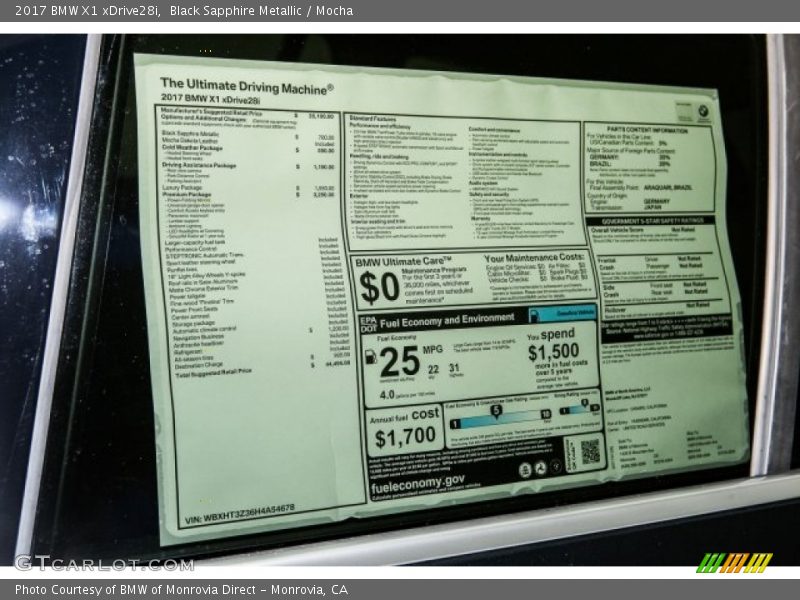Click the EPA DOT badge on fuel label
The image size is (800, 600).
(x=368, y=322)
